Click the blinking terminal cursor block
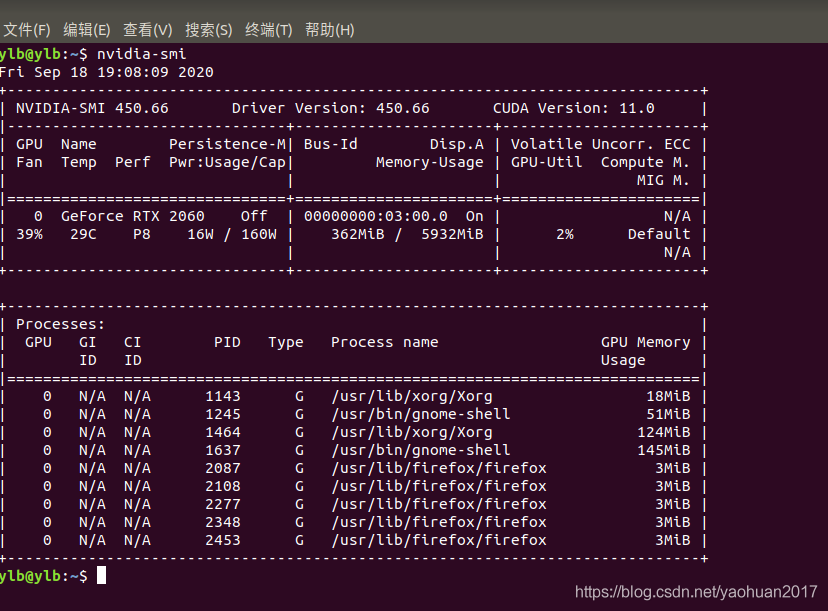Viewport: 828px width, 611px height. point(103,575)
